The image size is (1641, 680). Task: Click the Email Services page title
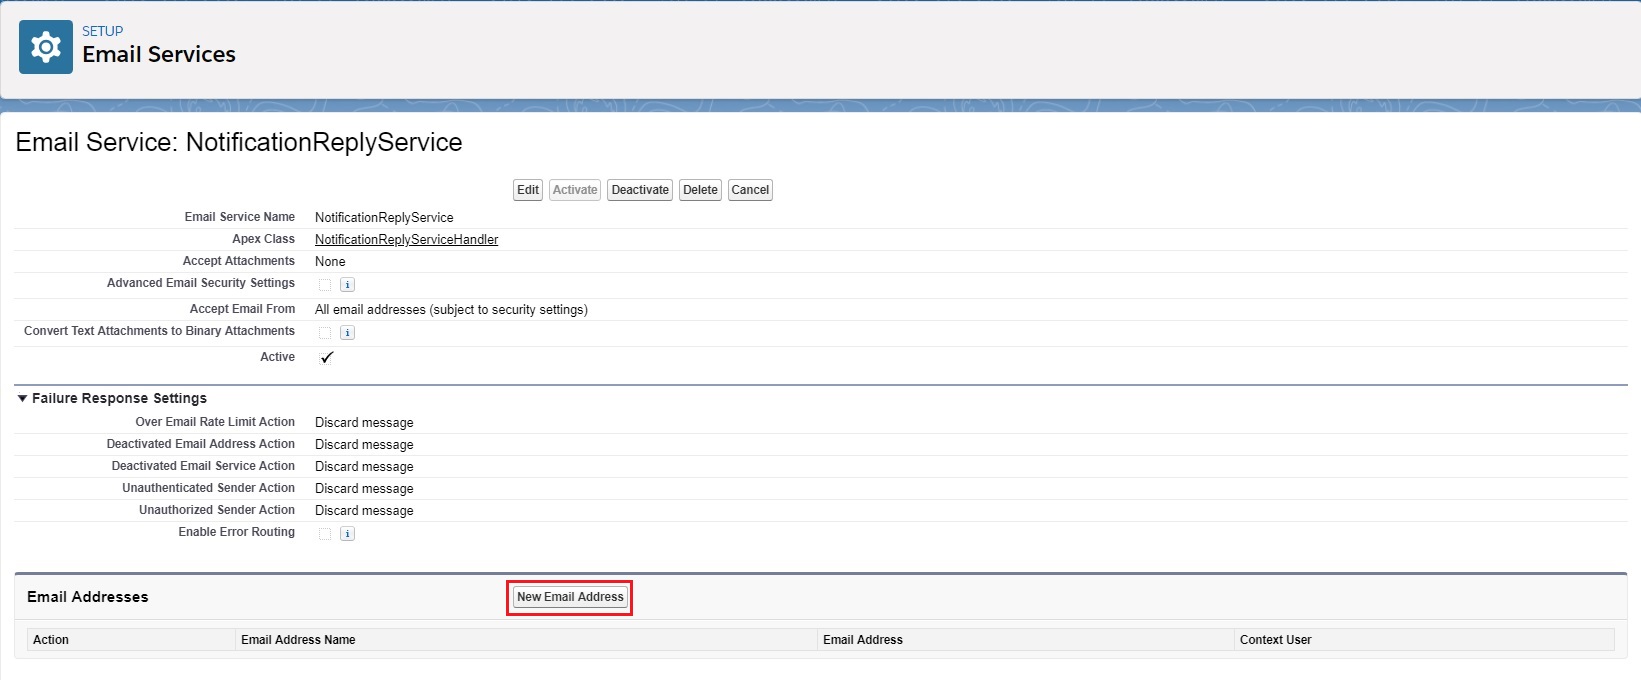(159, 55)
